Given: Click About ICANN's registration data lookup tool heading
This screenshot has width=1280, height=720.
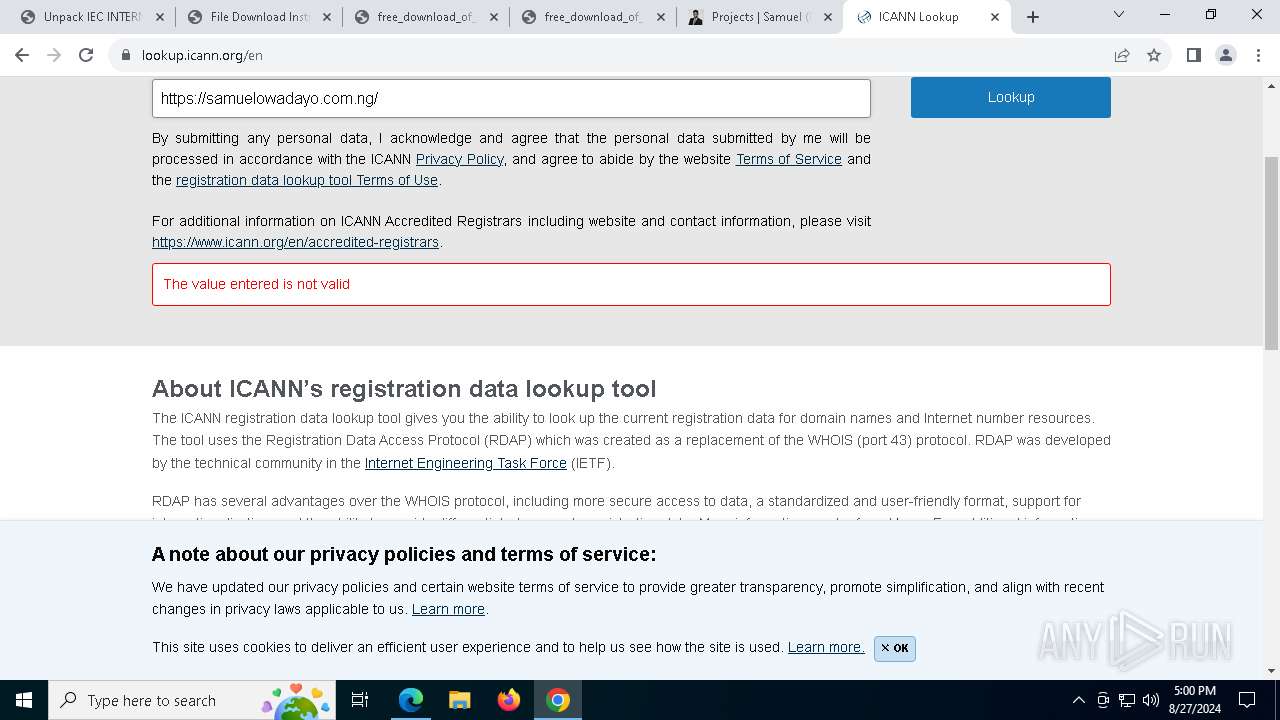Looking at the screenshot, I should [404, 389].
